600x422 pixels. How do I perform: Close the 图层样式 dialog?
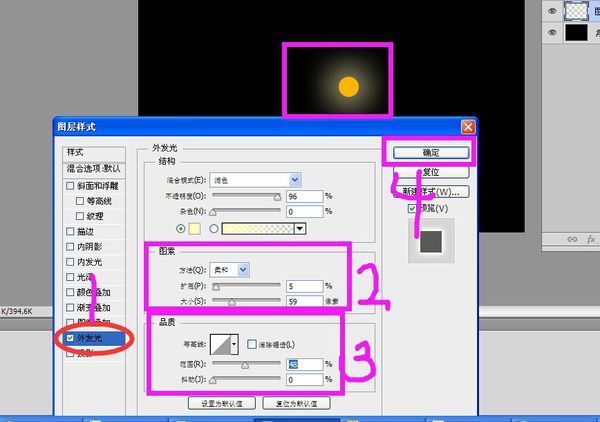point(467,127)
